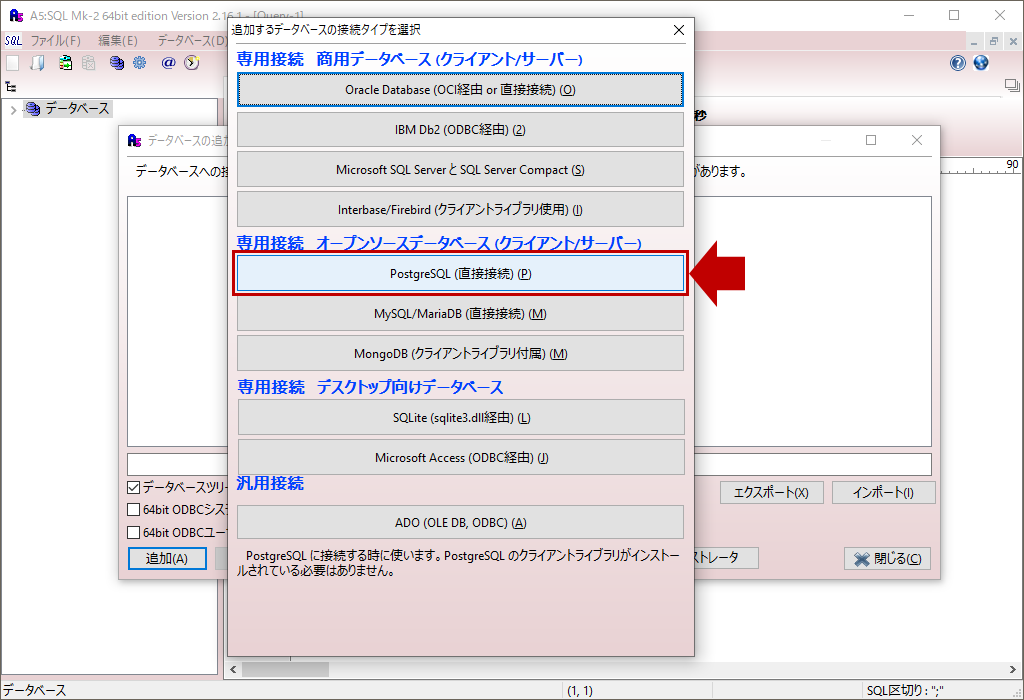Click the blue database stack toolbar icon
This screenshot has height=700, width=1024.
pos(117,63)
